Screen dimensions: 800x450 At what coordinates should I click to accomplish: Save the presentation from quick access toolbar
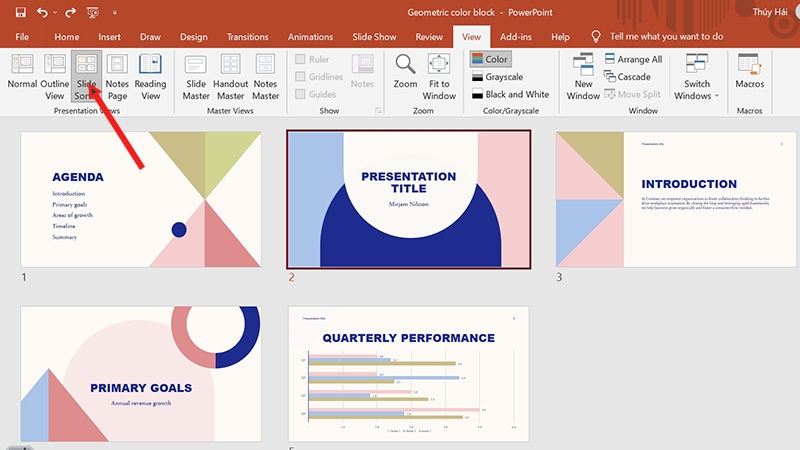20,12
